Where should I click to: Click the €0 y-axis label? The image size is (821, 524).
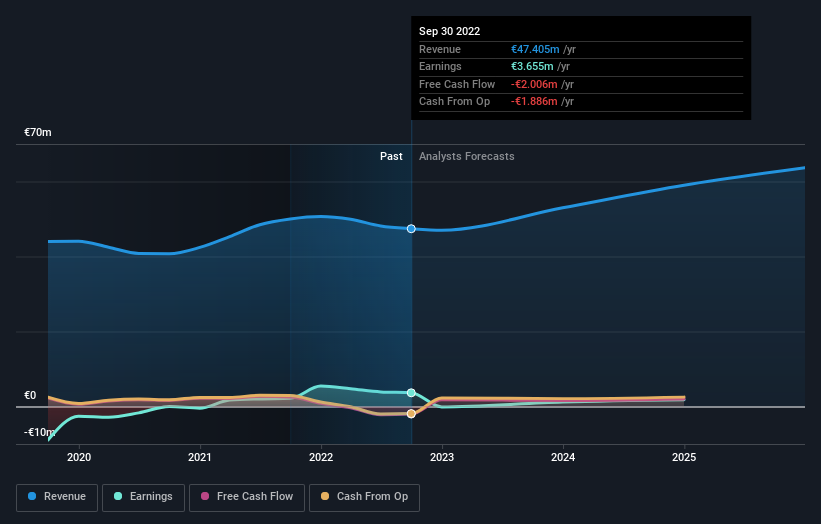30,396
